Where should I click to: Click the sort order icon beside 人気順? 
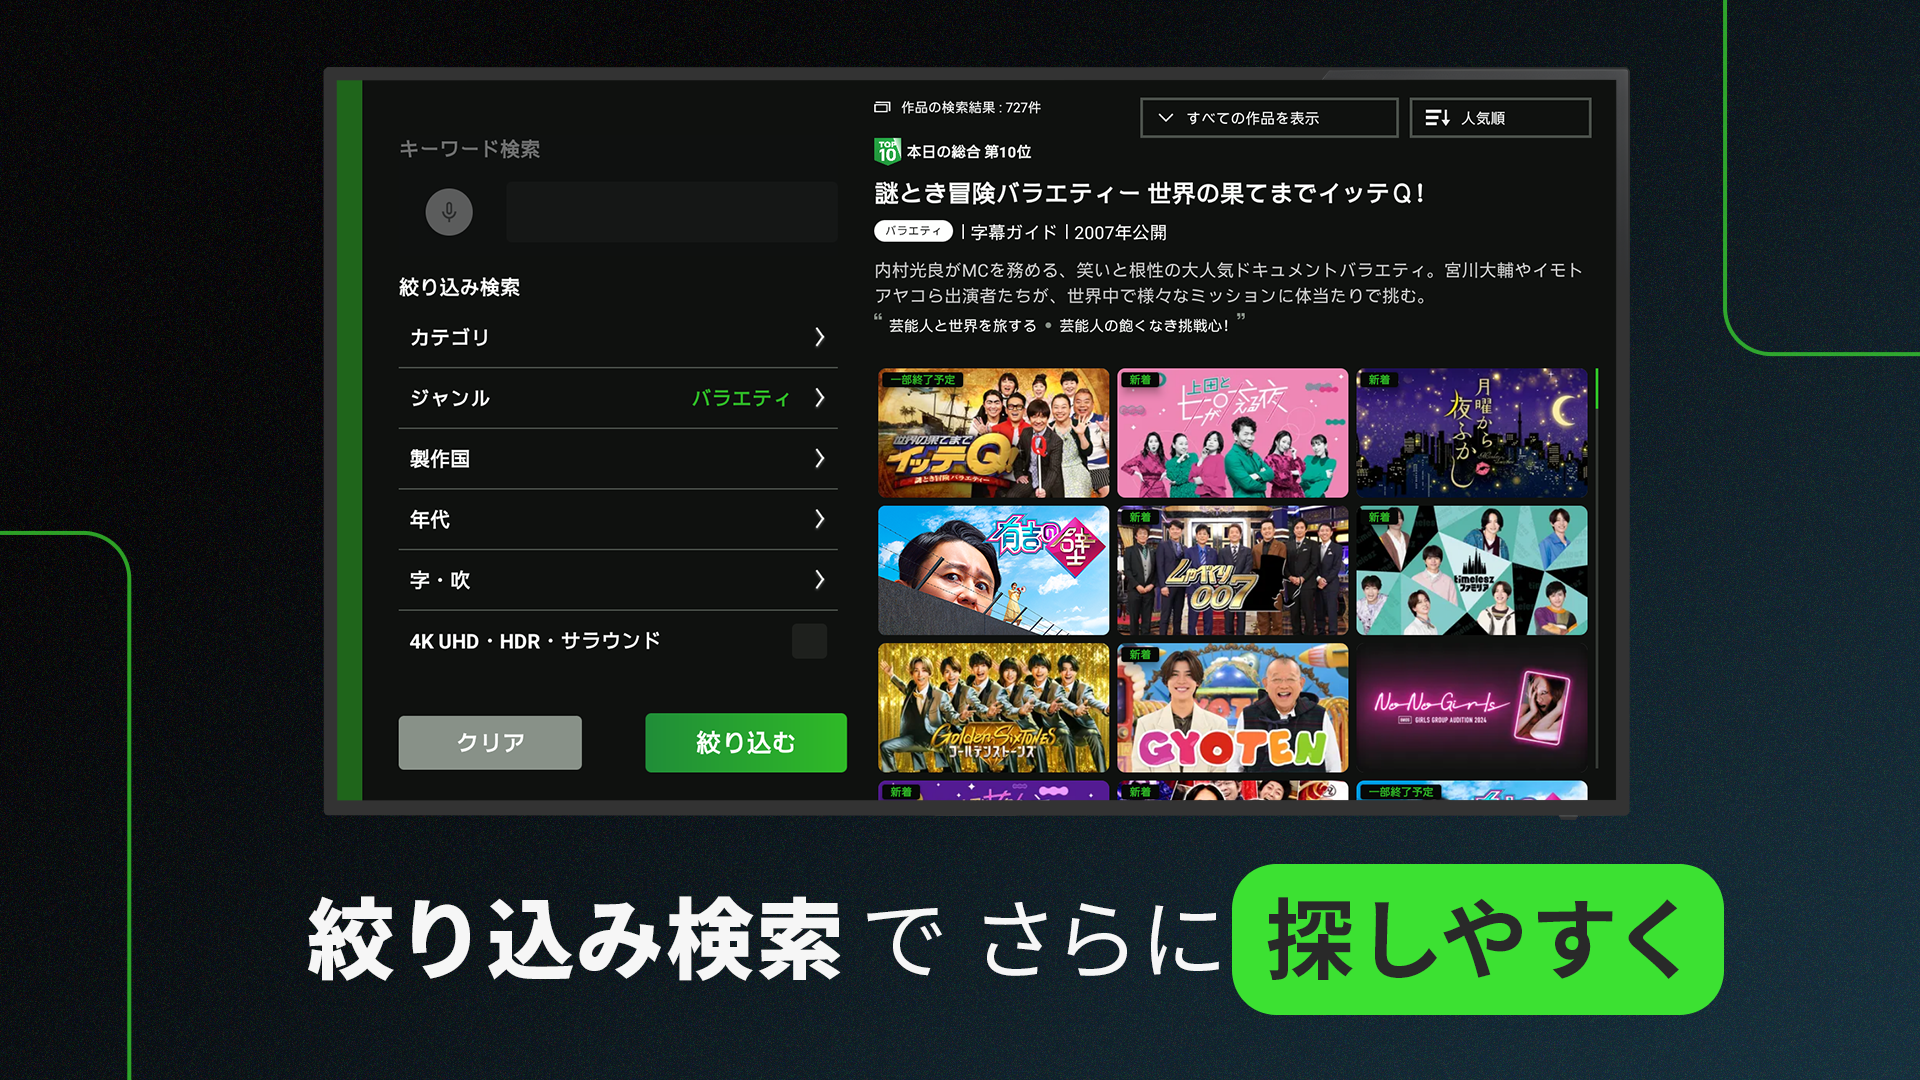tap(1438, 118)
